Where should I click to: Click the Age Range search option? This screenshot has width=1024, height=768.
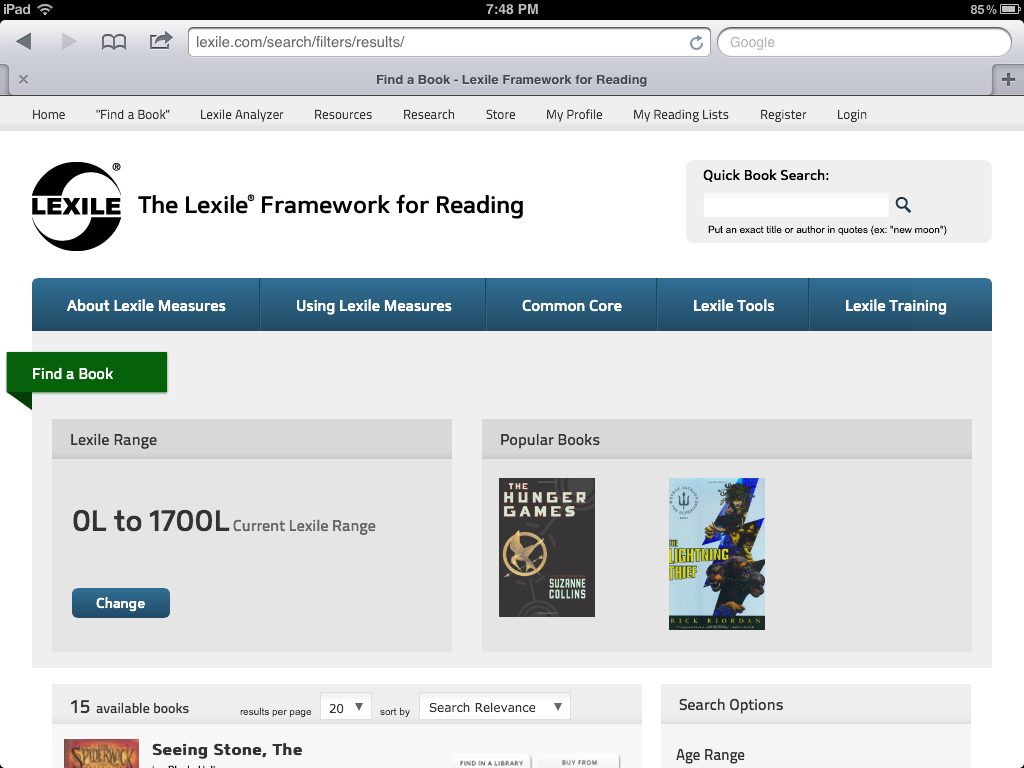click(x=710, y=755)
